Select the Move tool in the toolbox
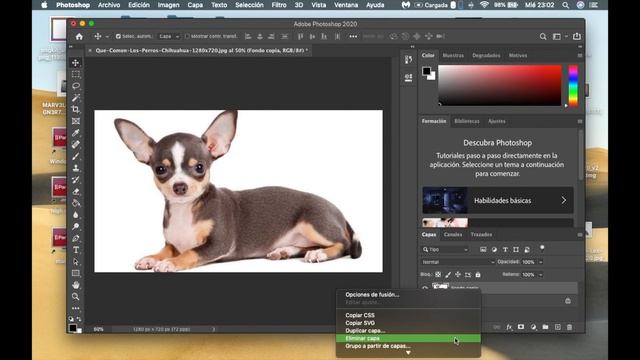The image size is (640, 360). pos(76,62)
